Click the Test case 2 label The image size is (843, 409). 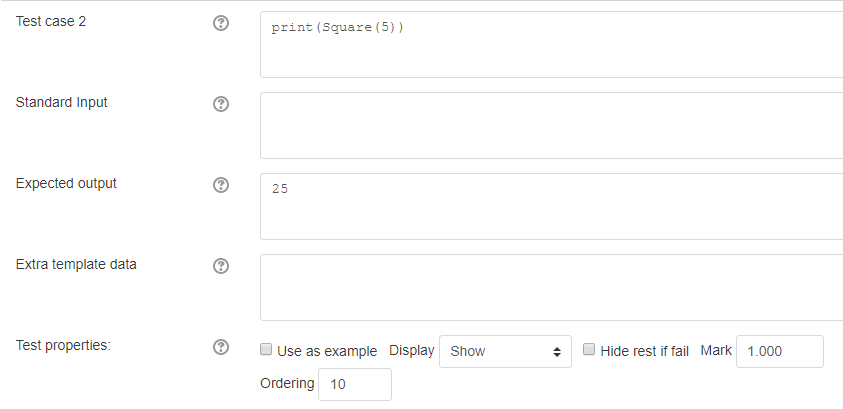51,21
